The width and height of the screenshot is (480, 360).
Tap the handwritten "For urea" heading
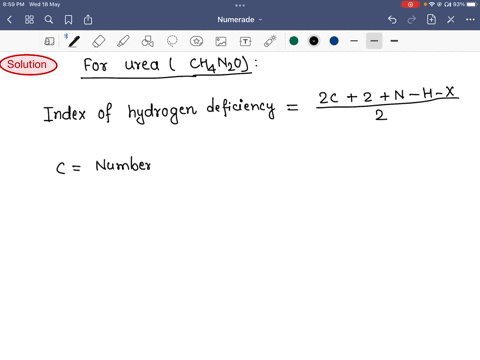point(121,65)
